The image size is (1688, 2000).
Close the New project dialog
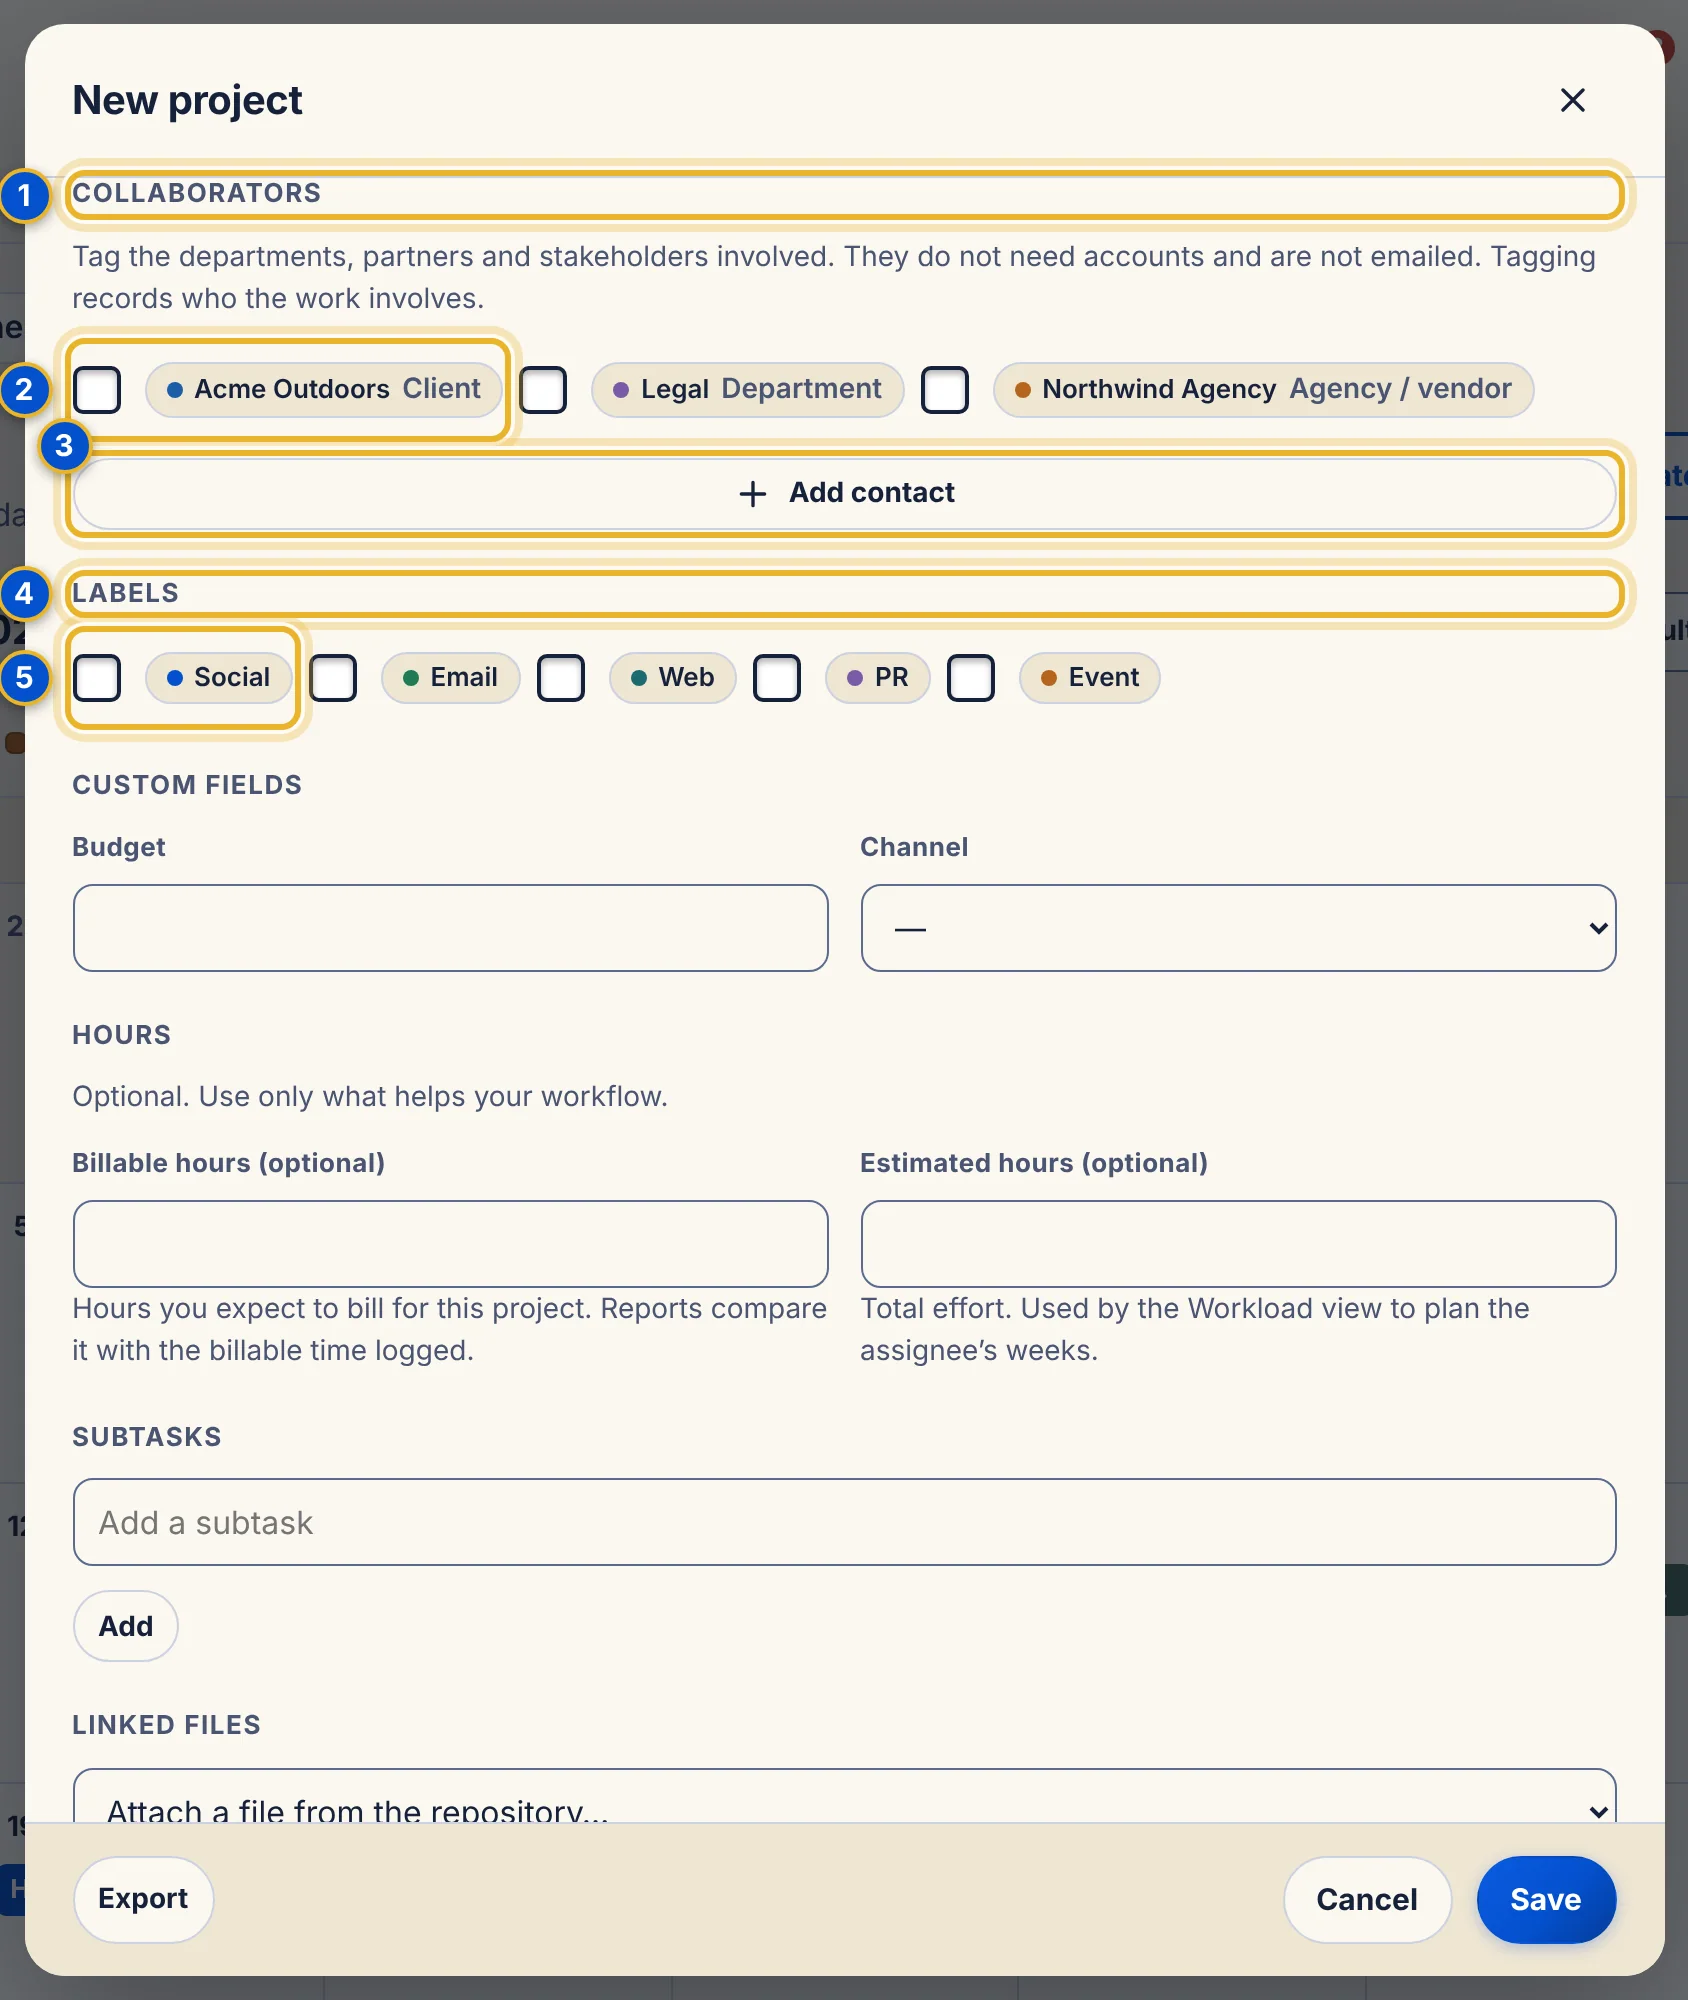(x=1572, y=100)
